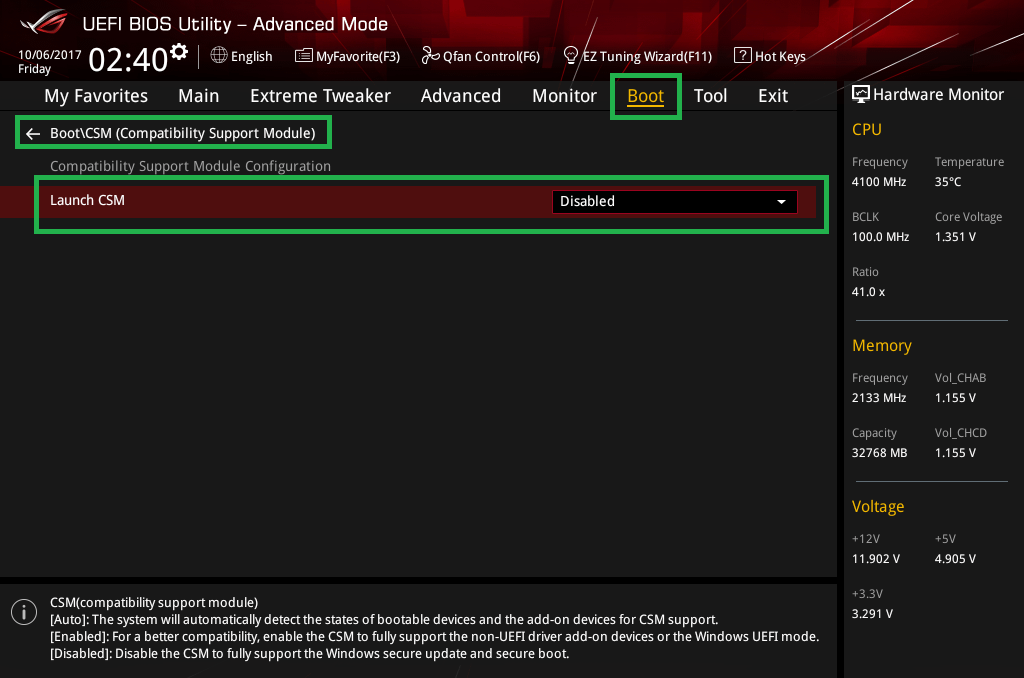Screen dimensions: 1024x678
Task: Click the [Disabled] help description line
Action: 310,654
